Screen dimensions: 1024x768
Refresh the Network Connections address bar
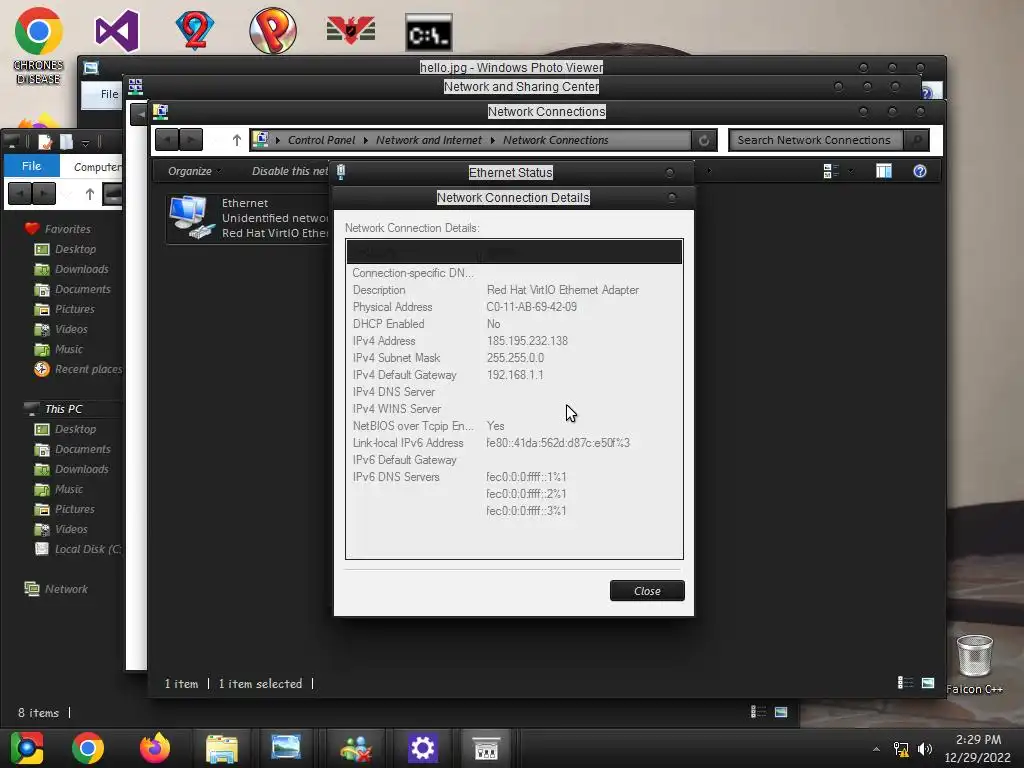pos(704,140)
